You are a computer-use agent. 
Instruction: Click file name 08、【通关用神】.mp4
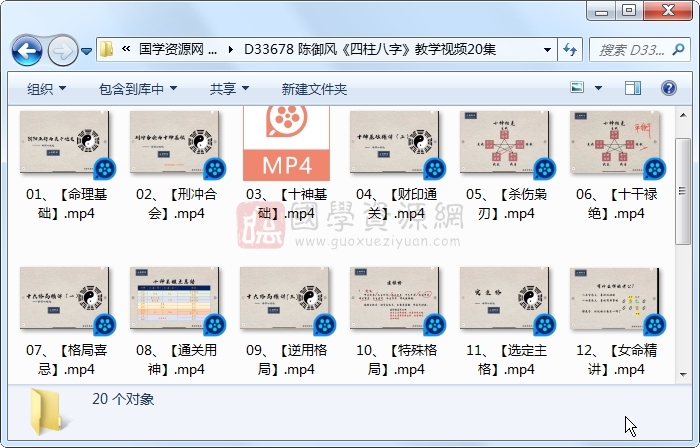tap(176, 360)
